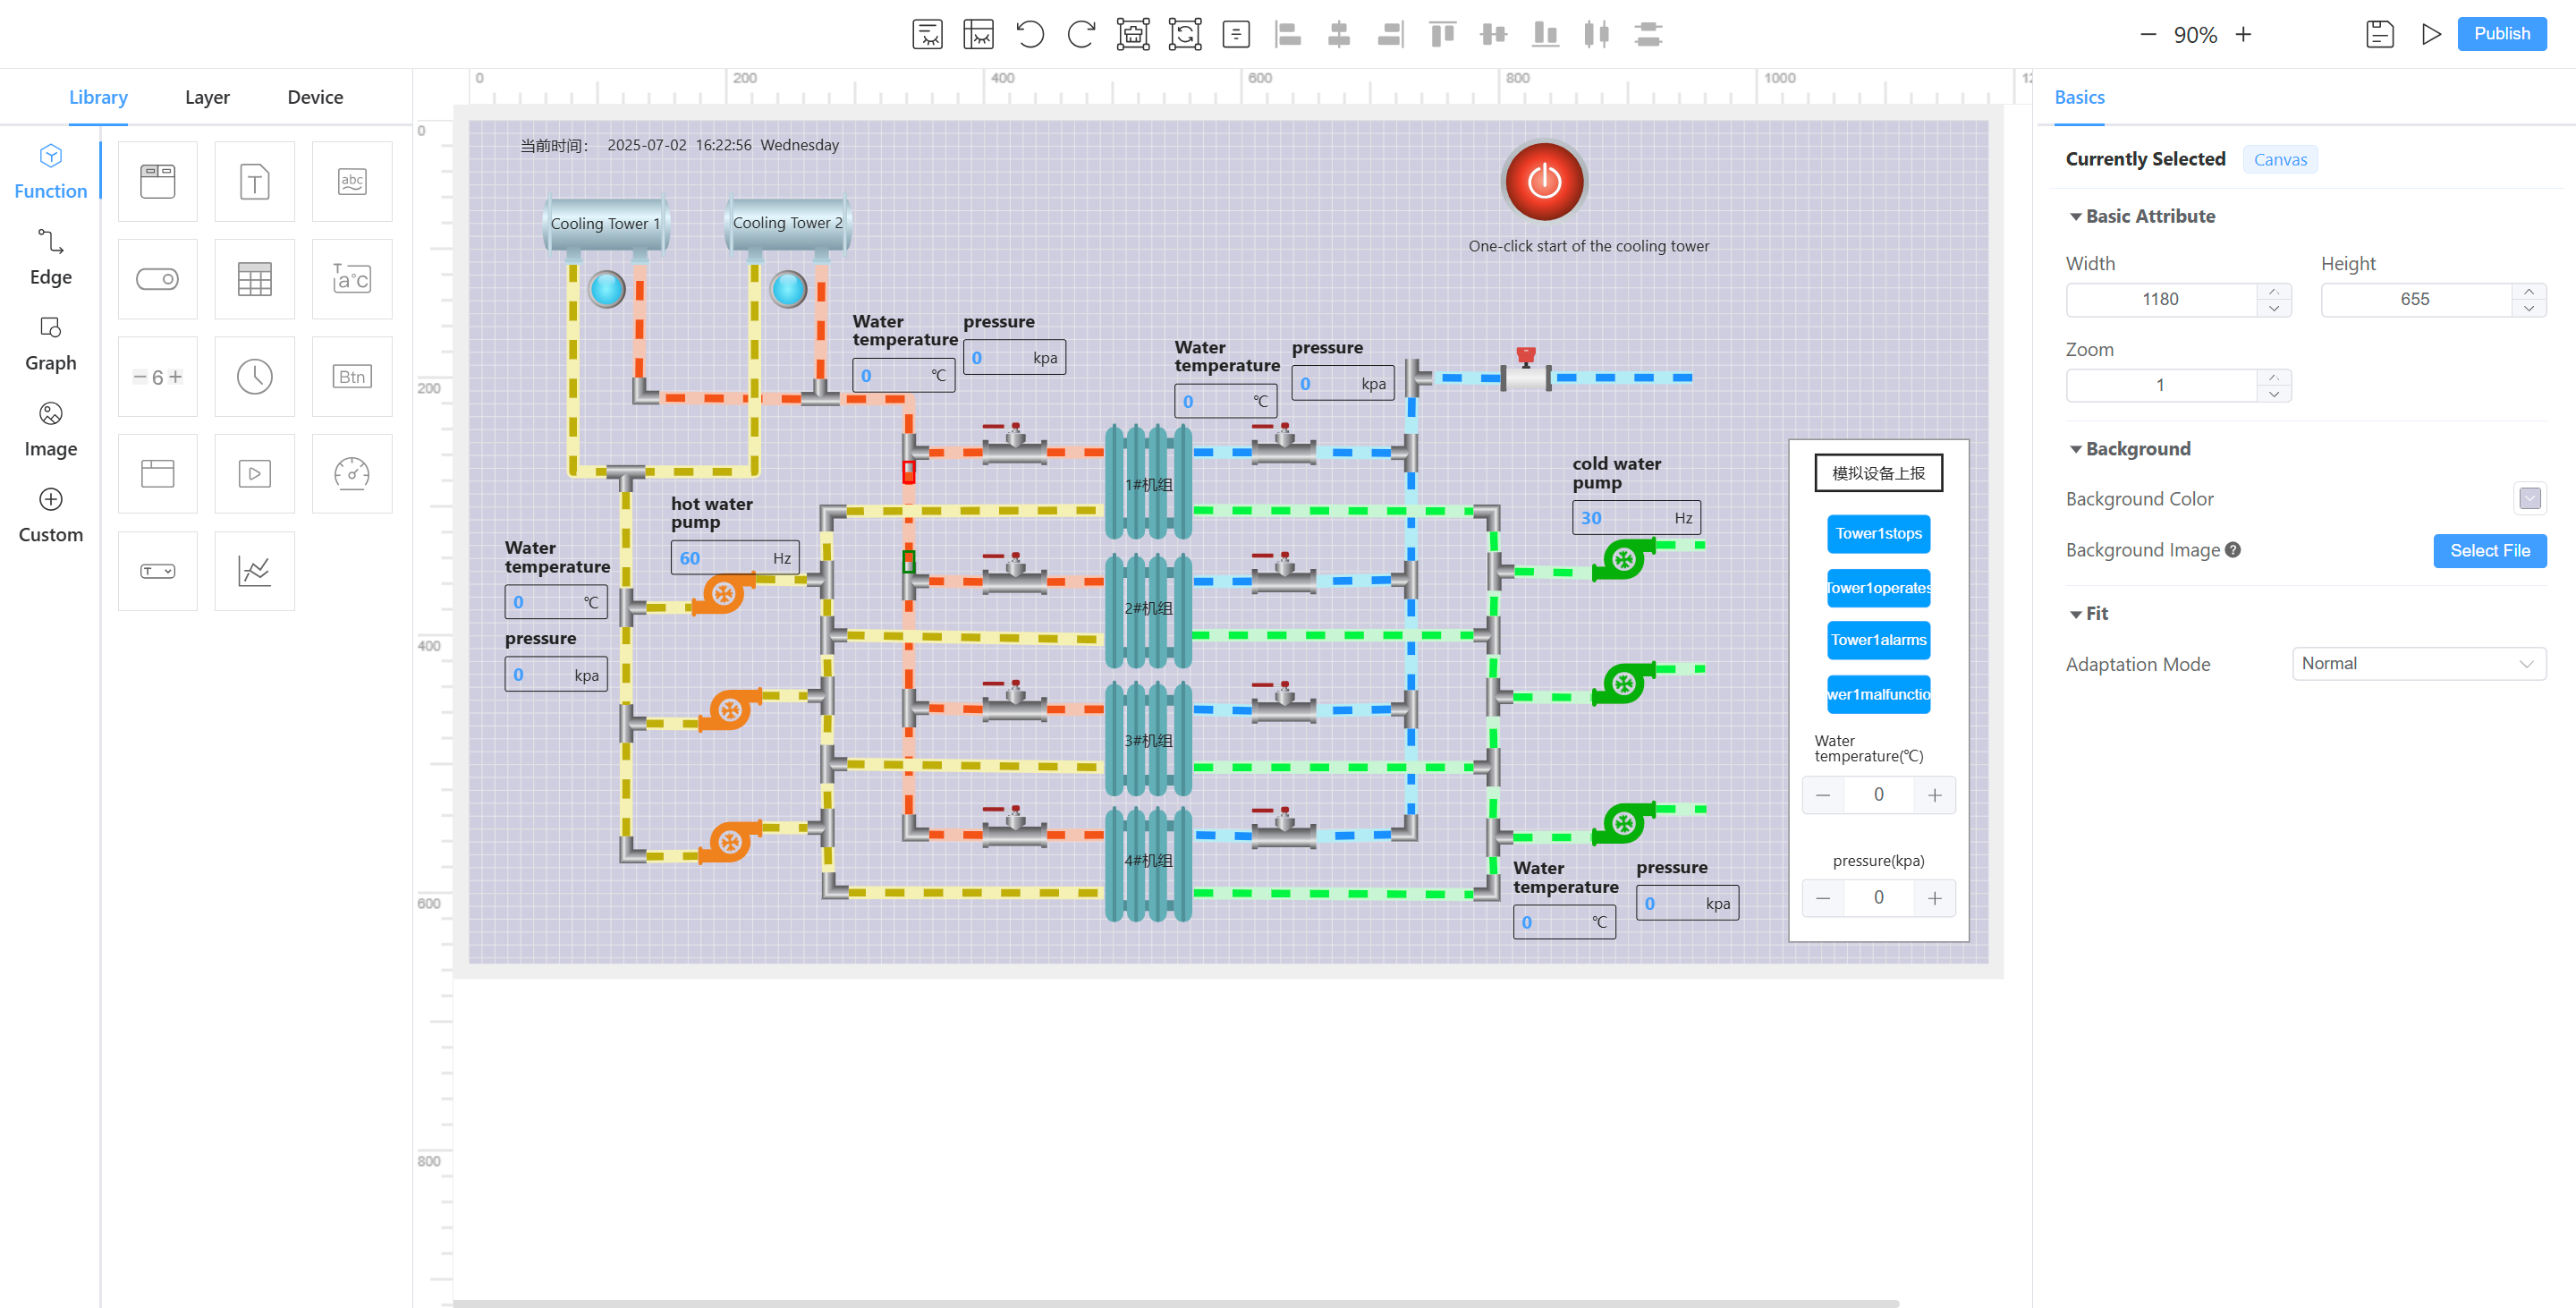This screenshot has height=1308, width=2576.
Task: Increase the Width value with up stepper
Action: pos(2273,291)
